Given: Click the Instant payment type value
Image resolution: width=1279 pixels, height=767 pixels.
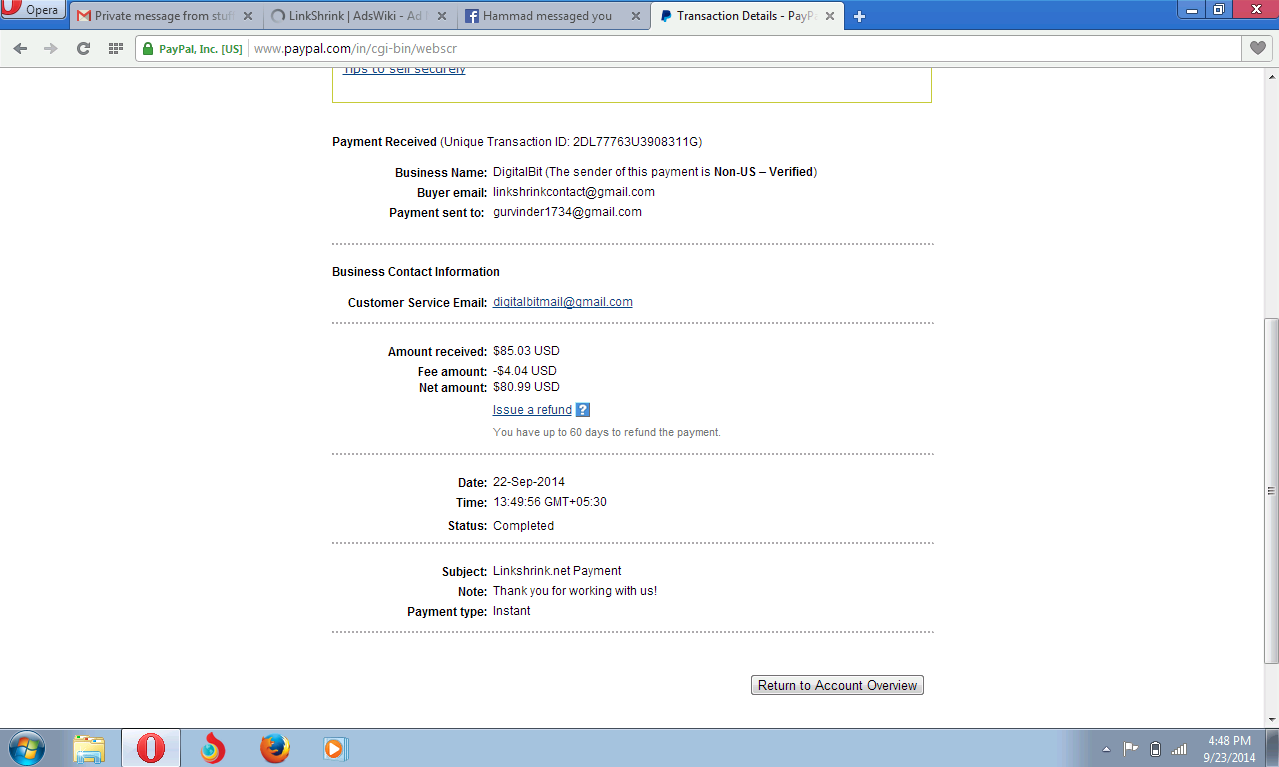Looking at the screenshot, I should pos(512,611).
